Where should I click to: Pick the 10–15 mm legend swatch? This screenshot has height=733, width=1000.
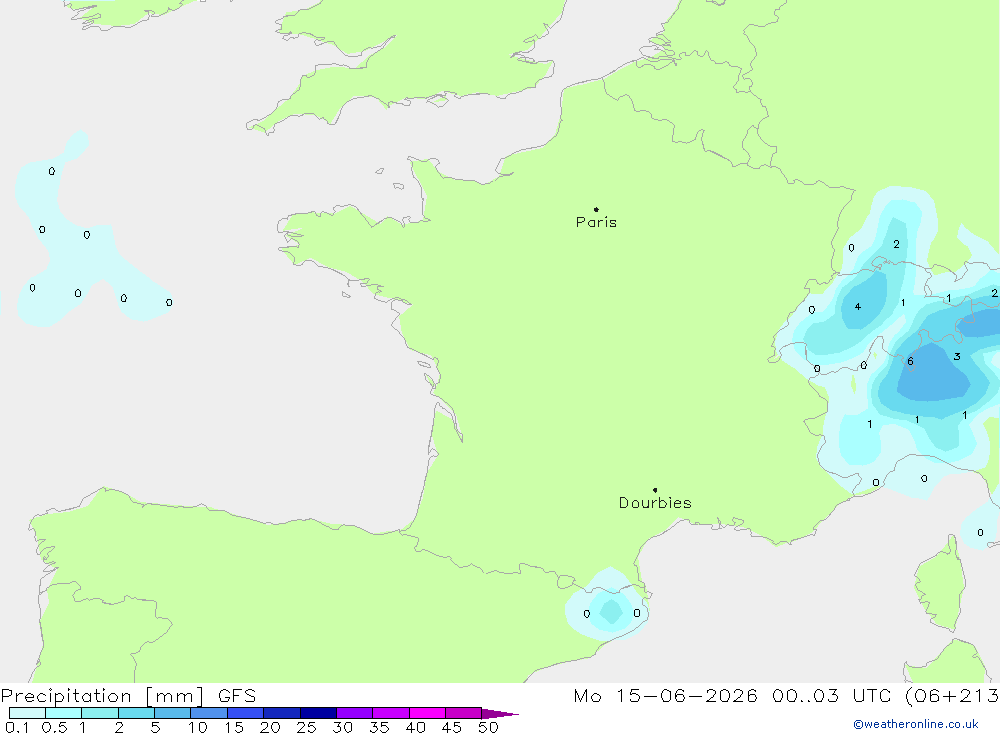[x=209, y=713]
